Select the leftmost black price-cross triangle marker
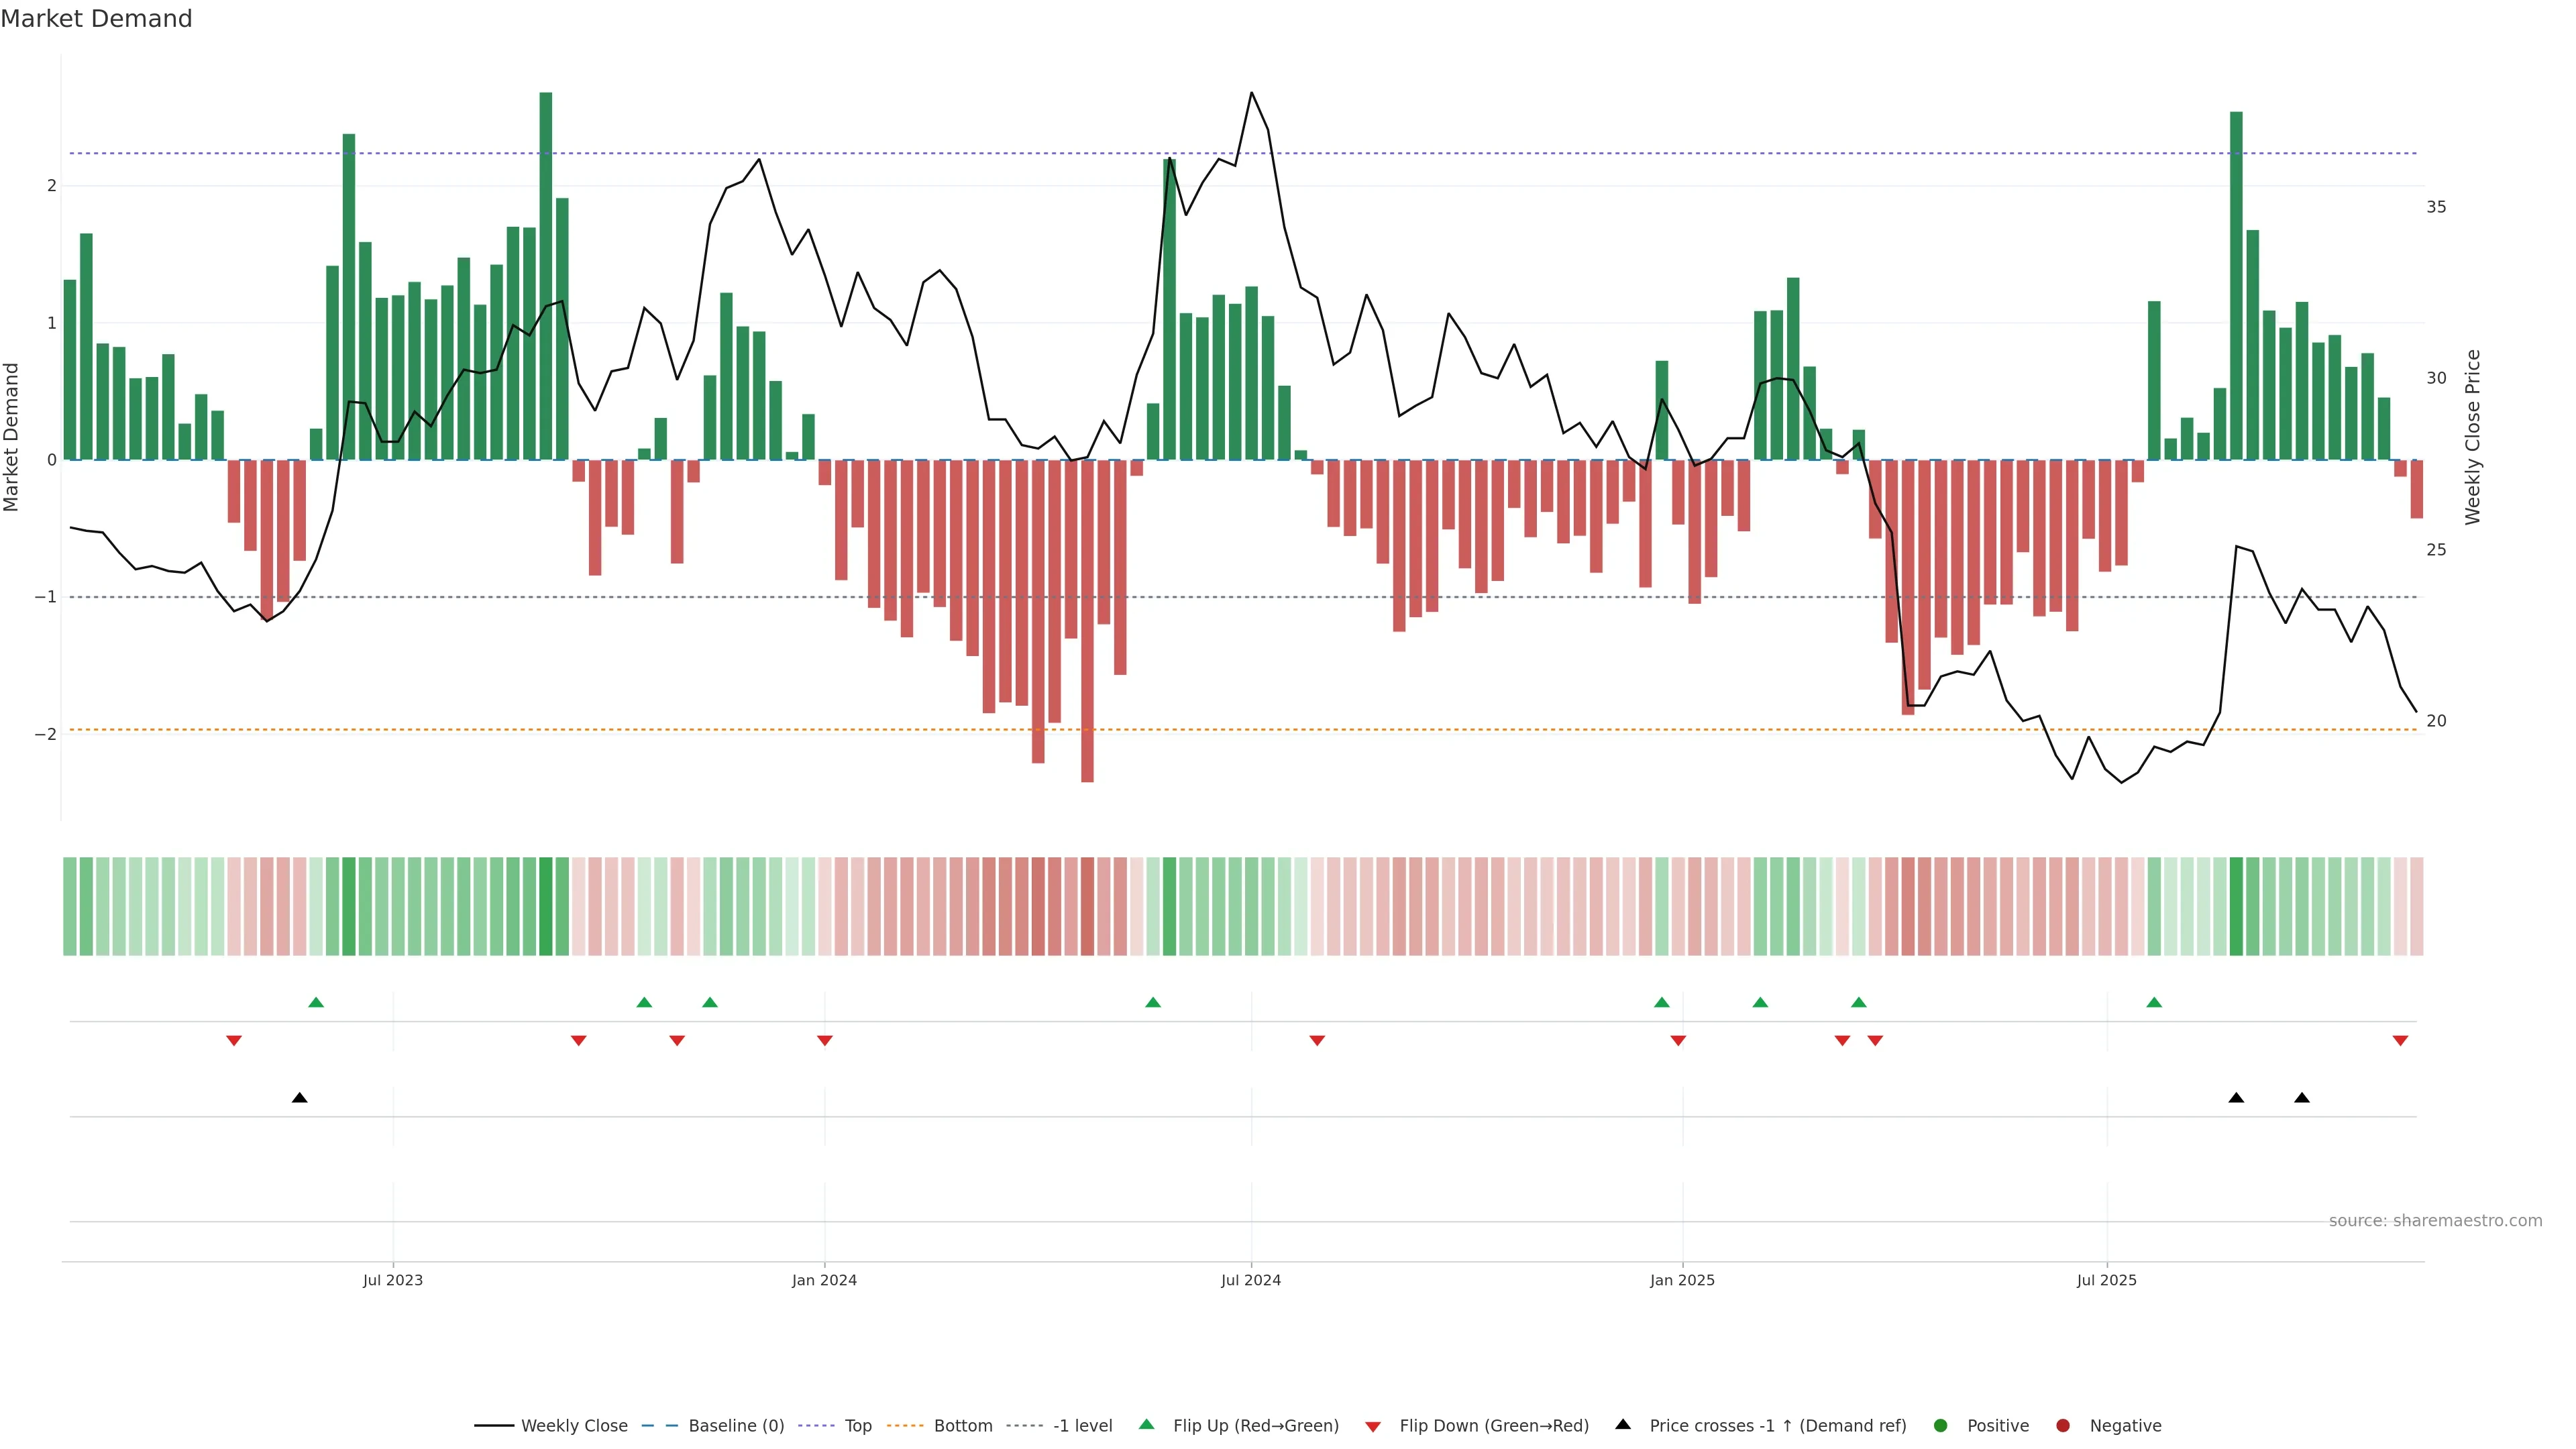The width and height of the screenshot is (2576, 1449). [299, 1098]
